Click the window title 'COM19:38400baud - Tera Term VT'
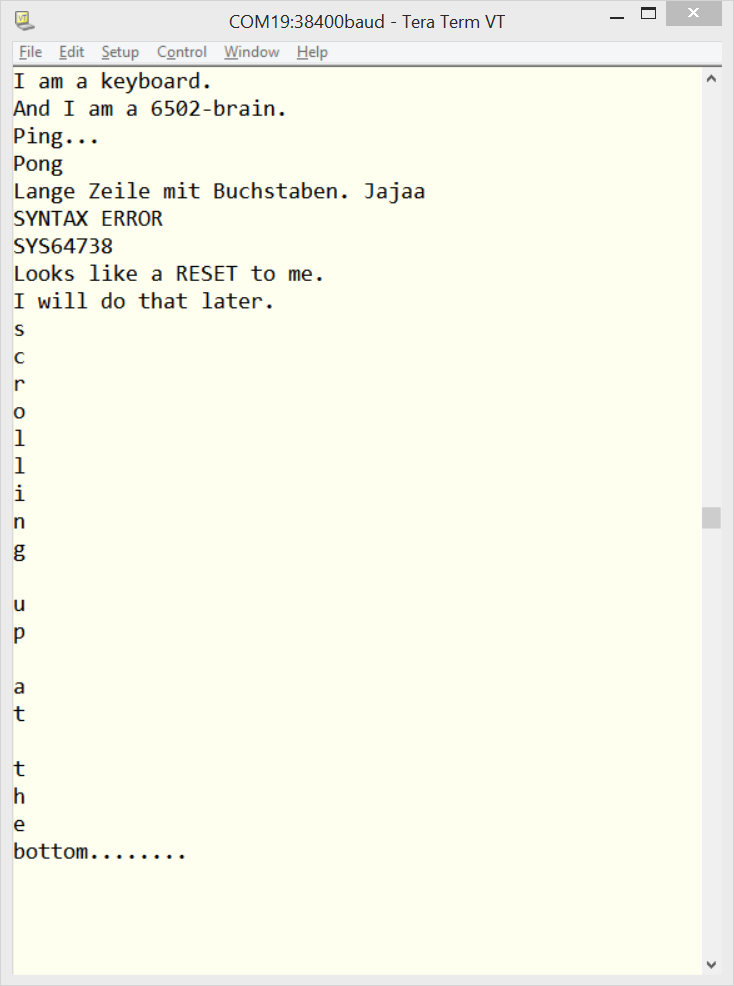734x986 pixels. [367, 22]
